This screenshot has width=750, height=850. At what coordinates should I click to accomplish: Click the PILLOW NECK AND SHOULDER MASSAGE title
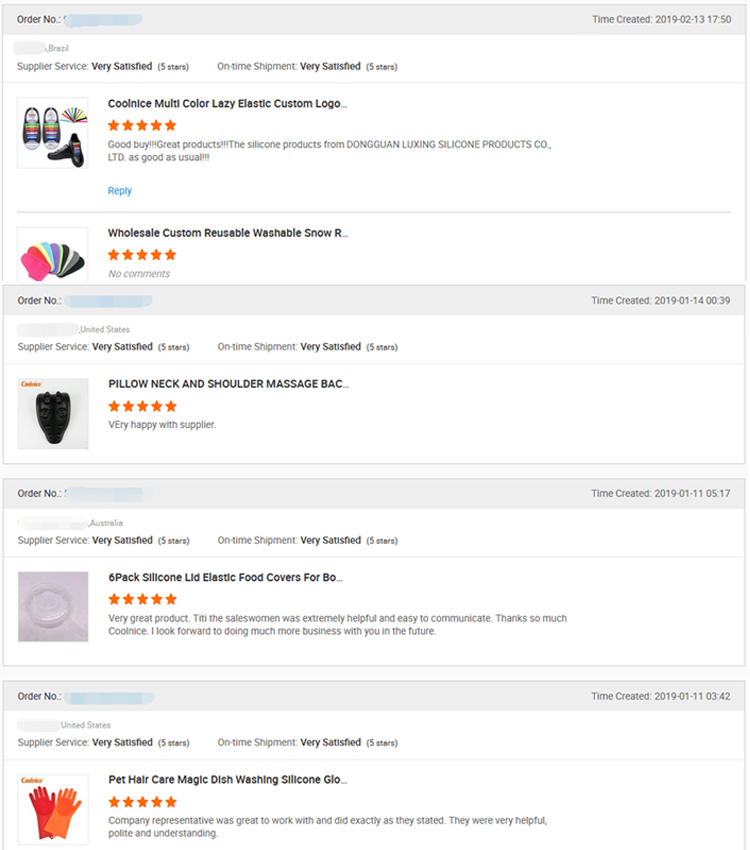tap(228, 383)
